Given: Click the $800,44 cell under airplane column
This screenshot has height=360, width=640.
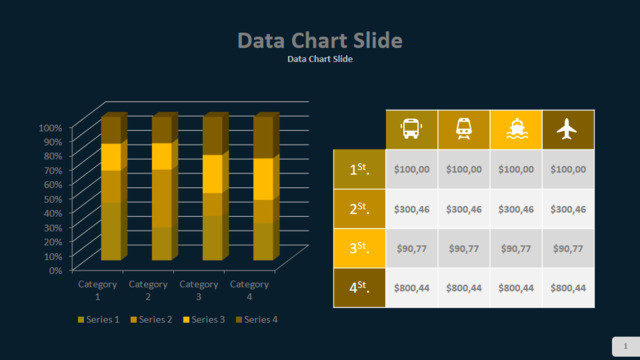Looking at the screenshot, I should point(568,288).
